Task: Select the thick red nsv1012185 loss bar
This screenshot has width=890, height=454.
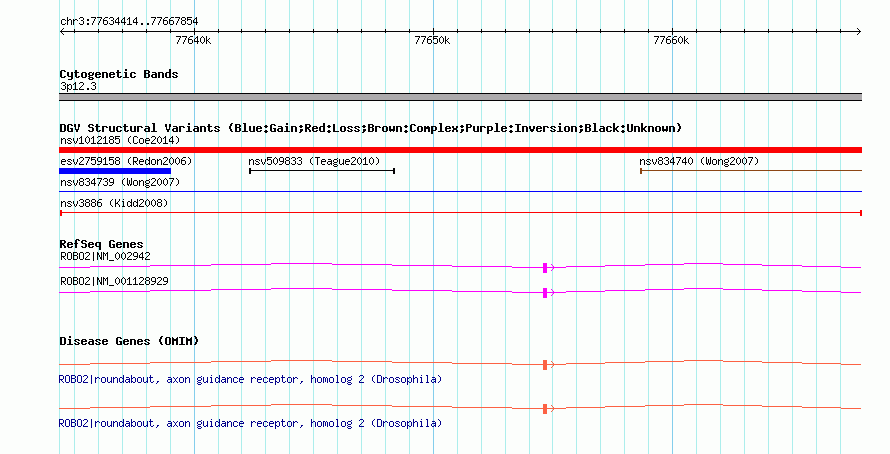Action: coord(460,150)
